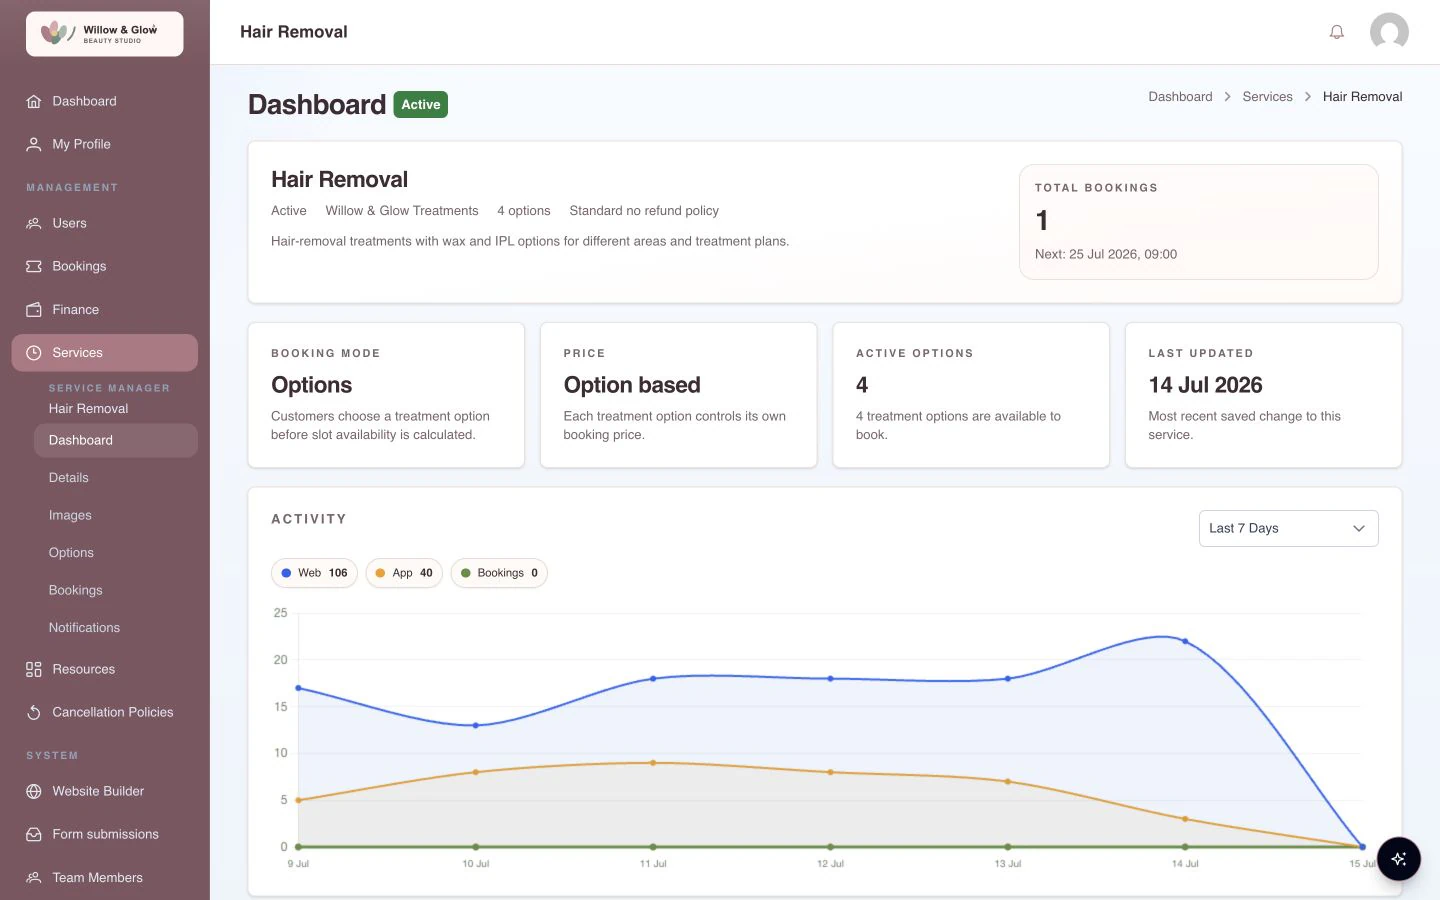1440x900 pixels.
Task: Go to Users in the sidebar
Action: click(x=105, y=223)
